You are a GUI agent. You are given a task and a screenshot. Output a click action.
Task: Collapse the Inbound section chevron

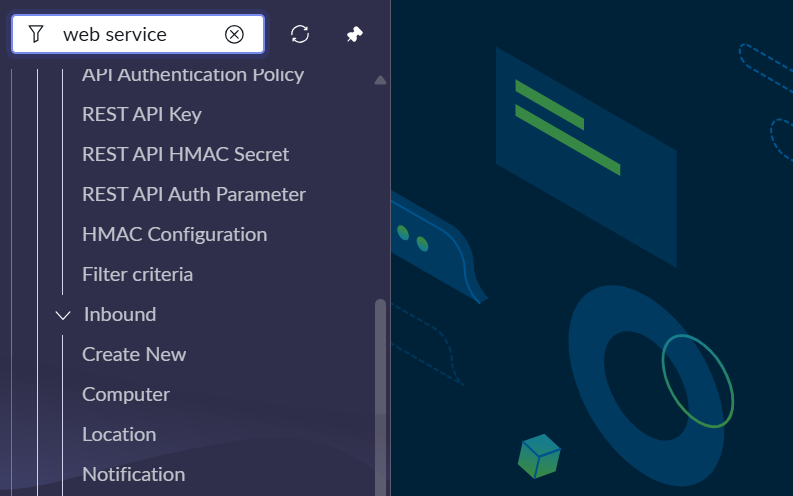[x=63, y=315]
